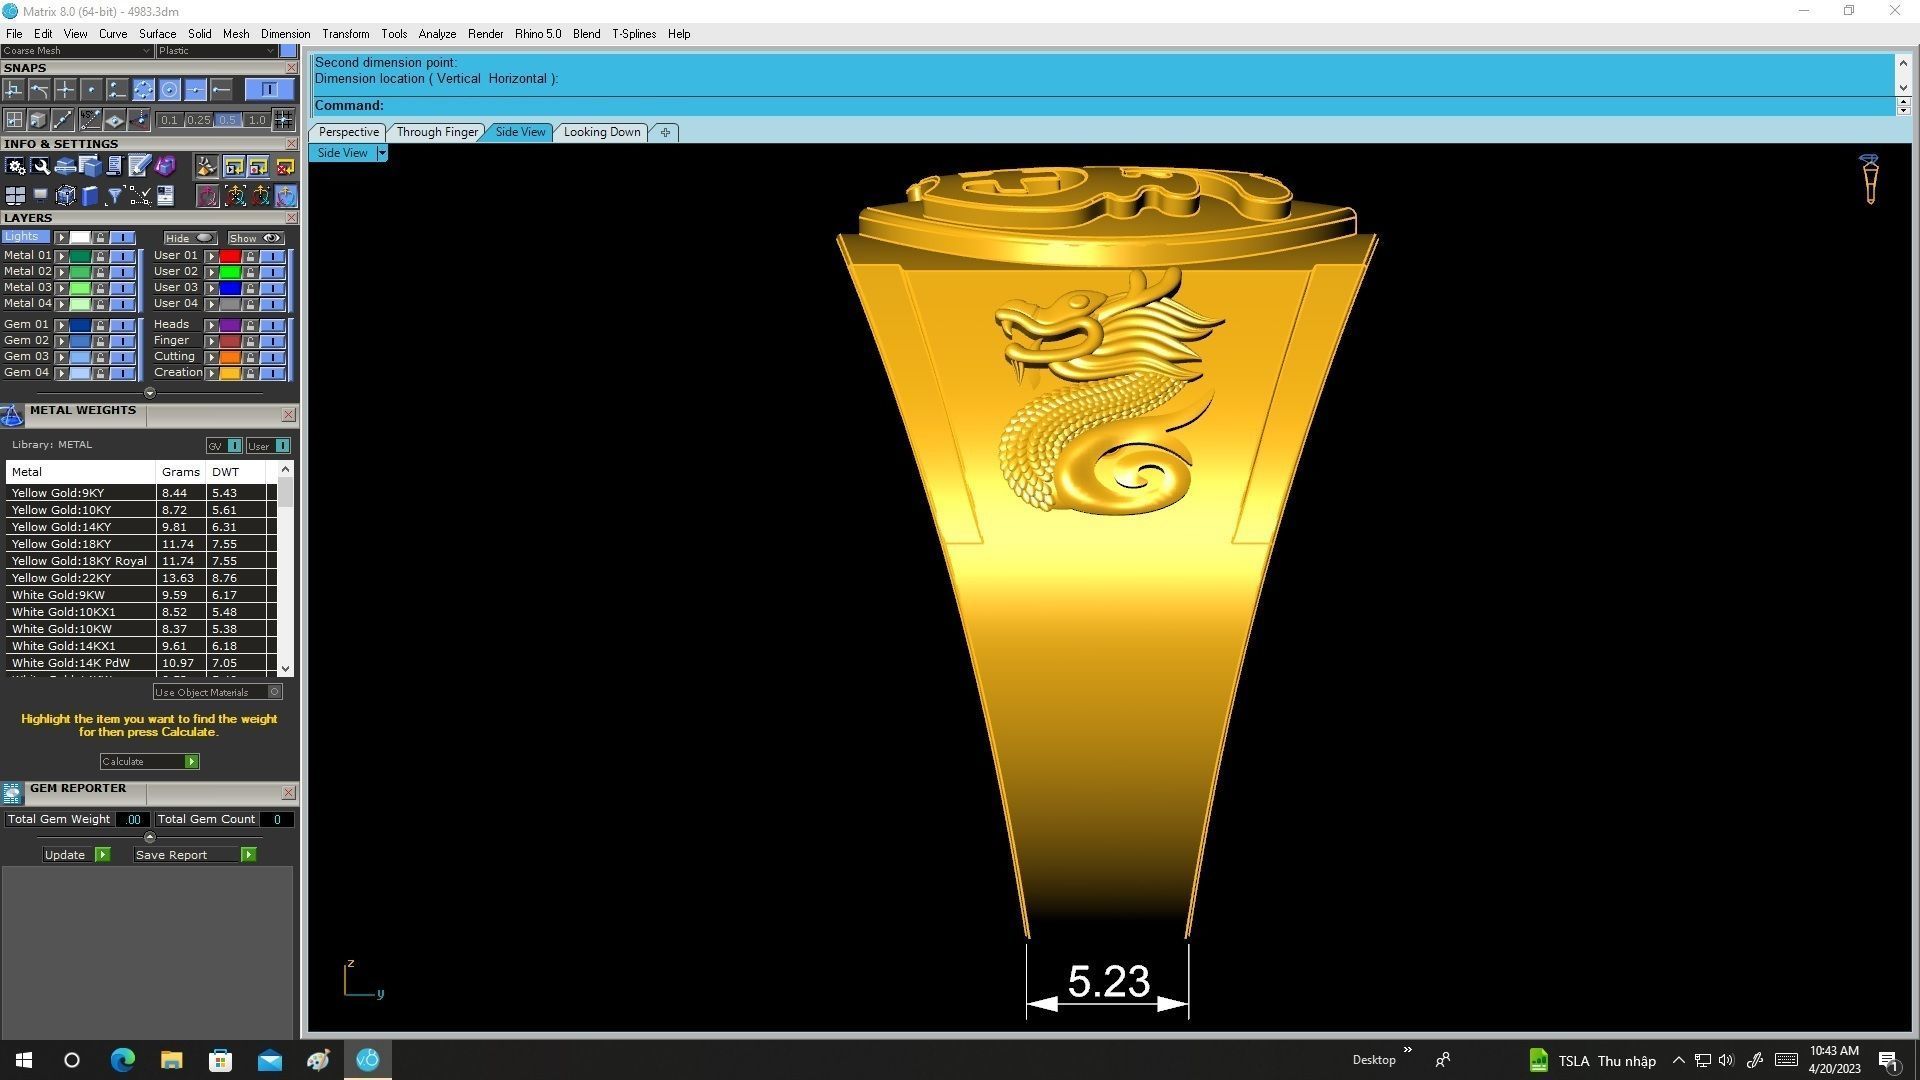This screenshot has width=1920, height=1080.
Task: Expand the Side View viewport dropdown arrow
Action: point(382,153)
